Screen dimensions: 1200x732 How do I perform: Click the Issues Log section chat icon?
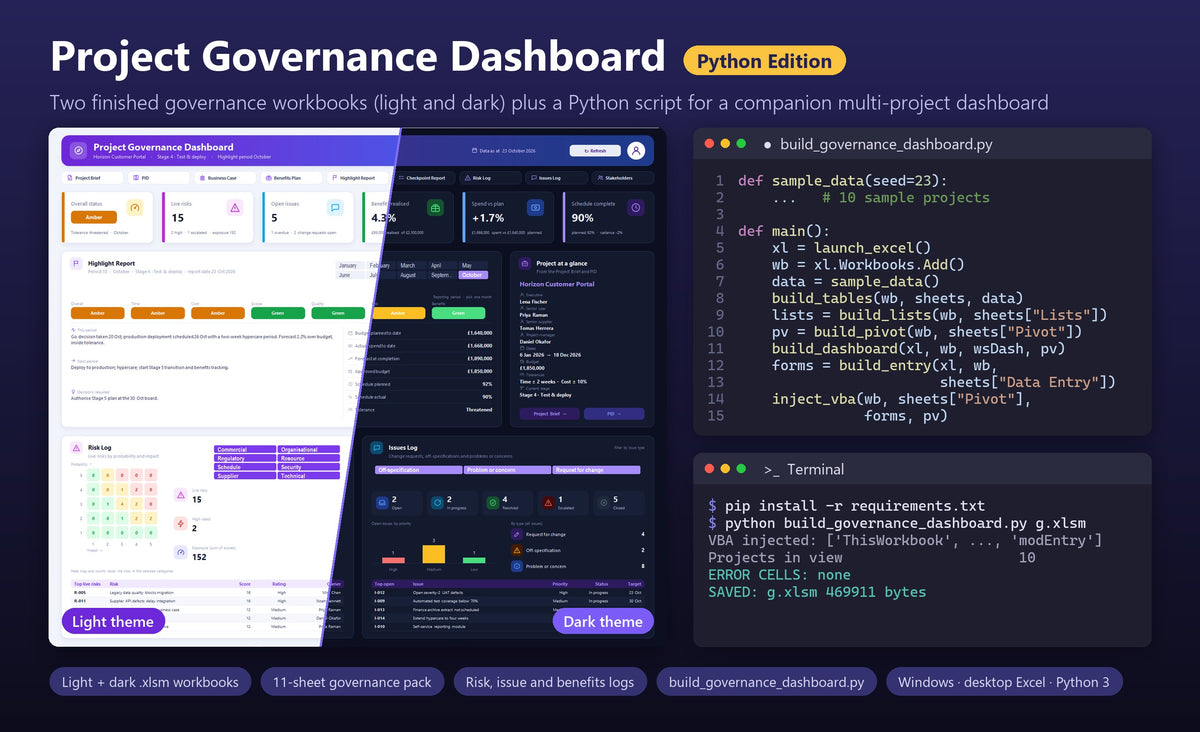pos(376,449)
